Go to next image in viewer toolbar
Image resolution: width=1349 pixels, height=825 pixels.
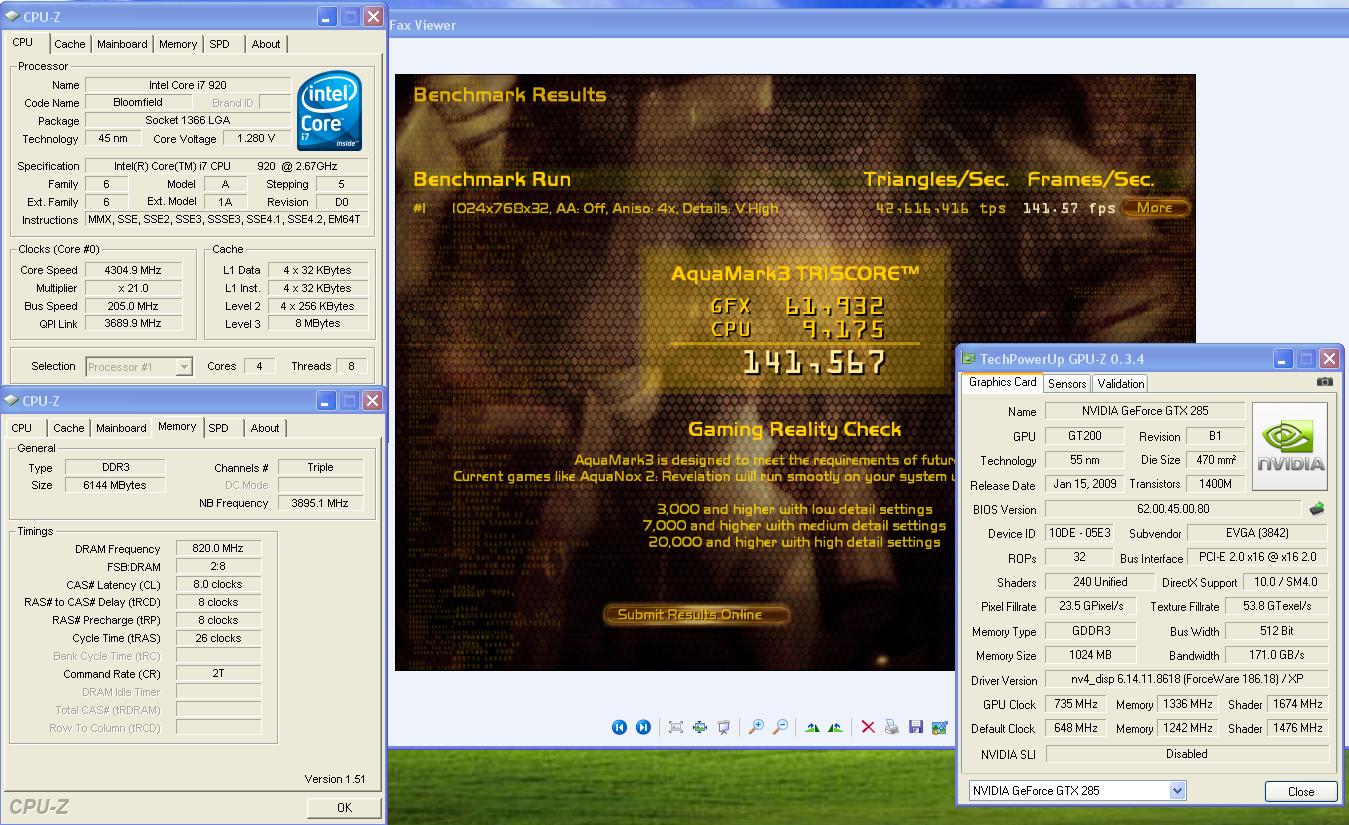pos(643,727)
